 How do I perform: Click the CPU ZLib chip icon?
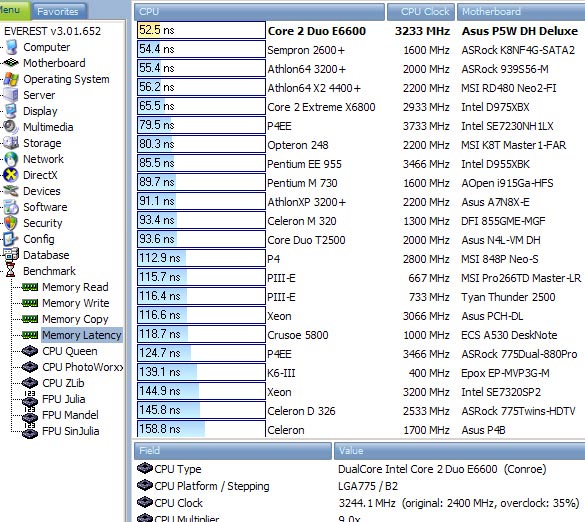(x=30, y=383)
